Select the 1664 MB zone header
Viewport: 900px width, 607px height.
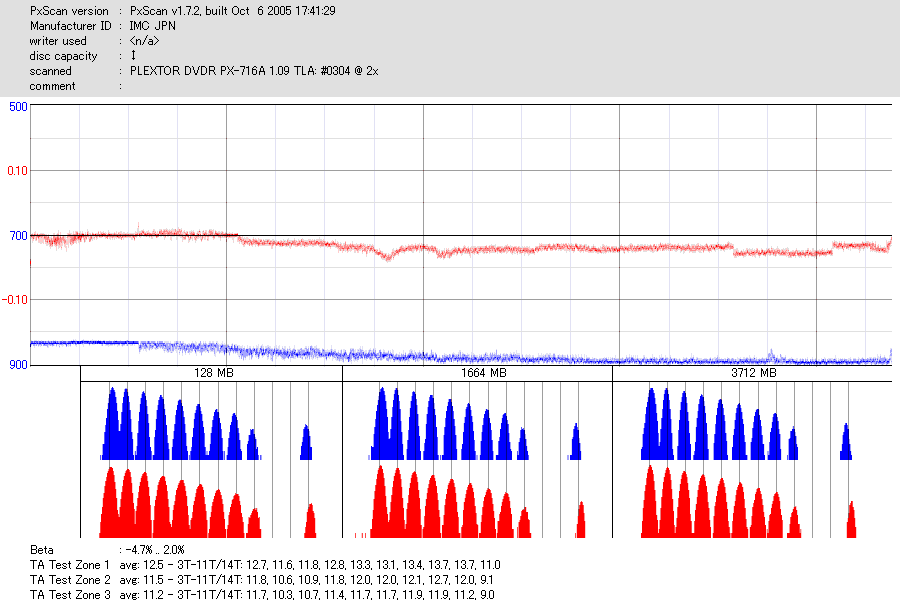(483, 373)
